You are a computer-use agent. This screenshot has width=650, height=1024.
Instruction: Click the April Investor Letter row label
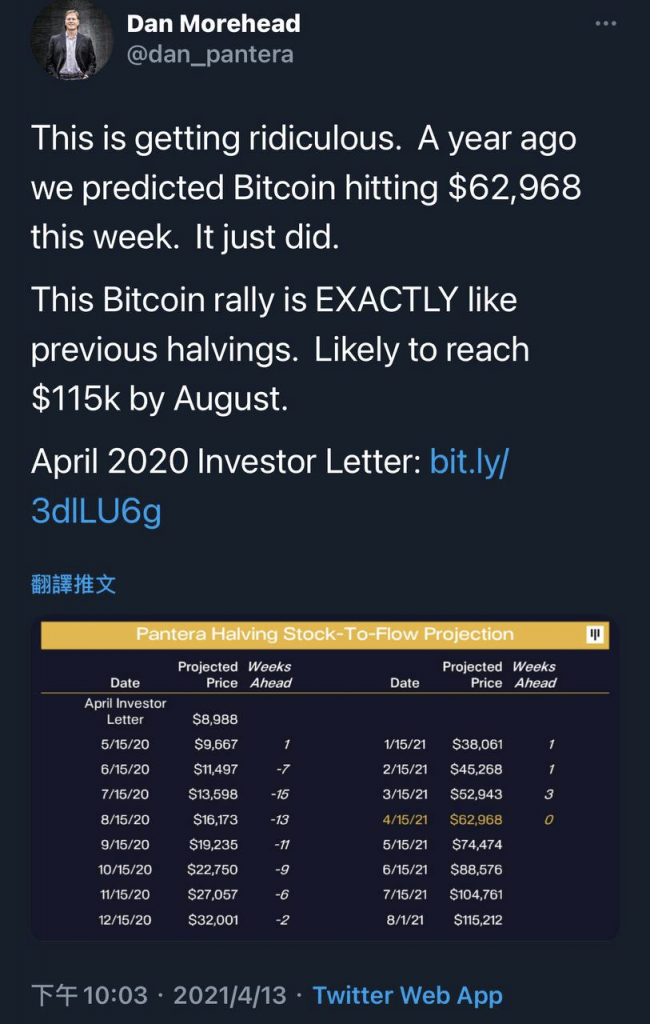pyautogui.click(x=125, y=711)
